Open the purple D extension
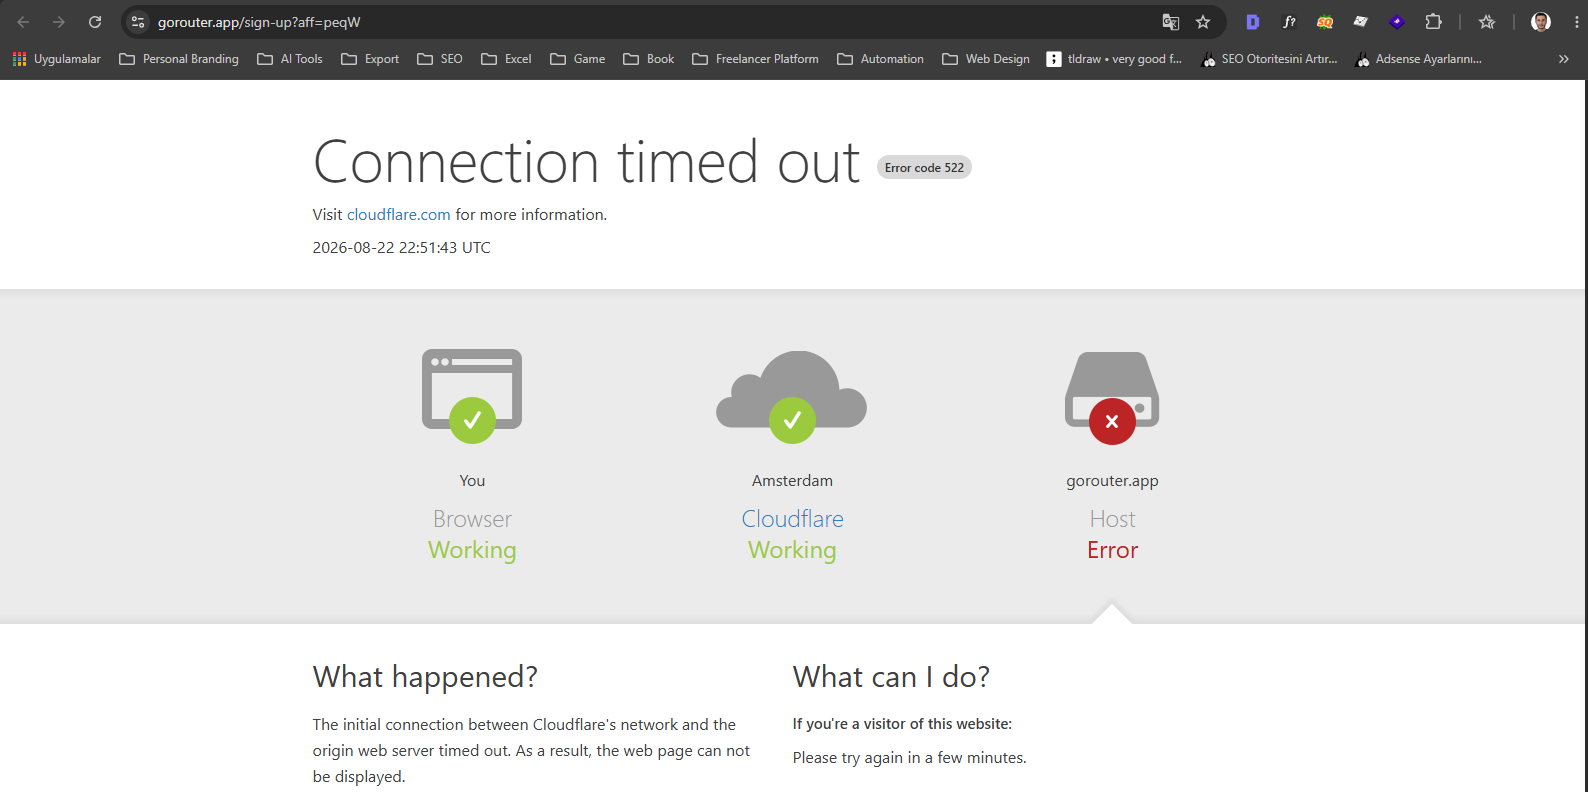 point(1252,22)
